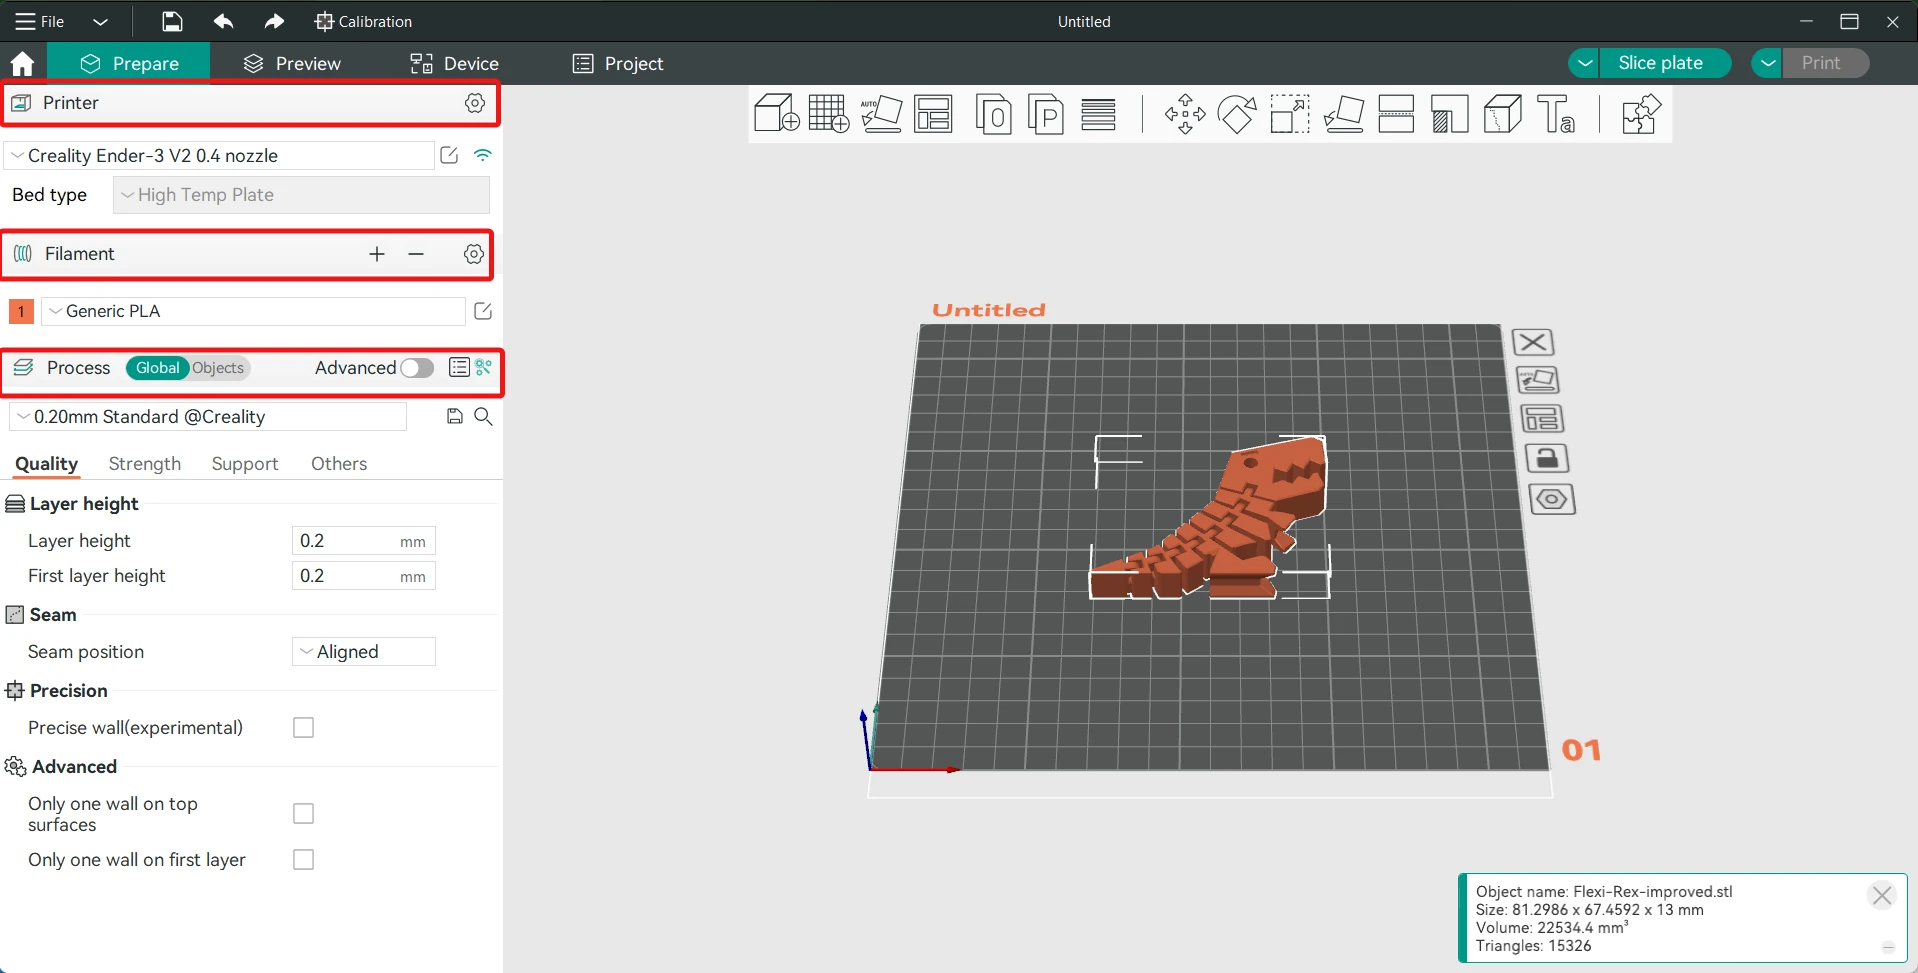Click the Slice plate button

pyautogui.click(x=1660, y=63)
